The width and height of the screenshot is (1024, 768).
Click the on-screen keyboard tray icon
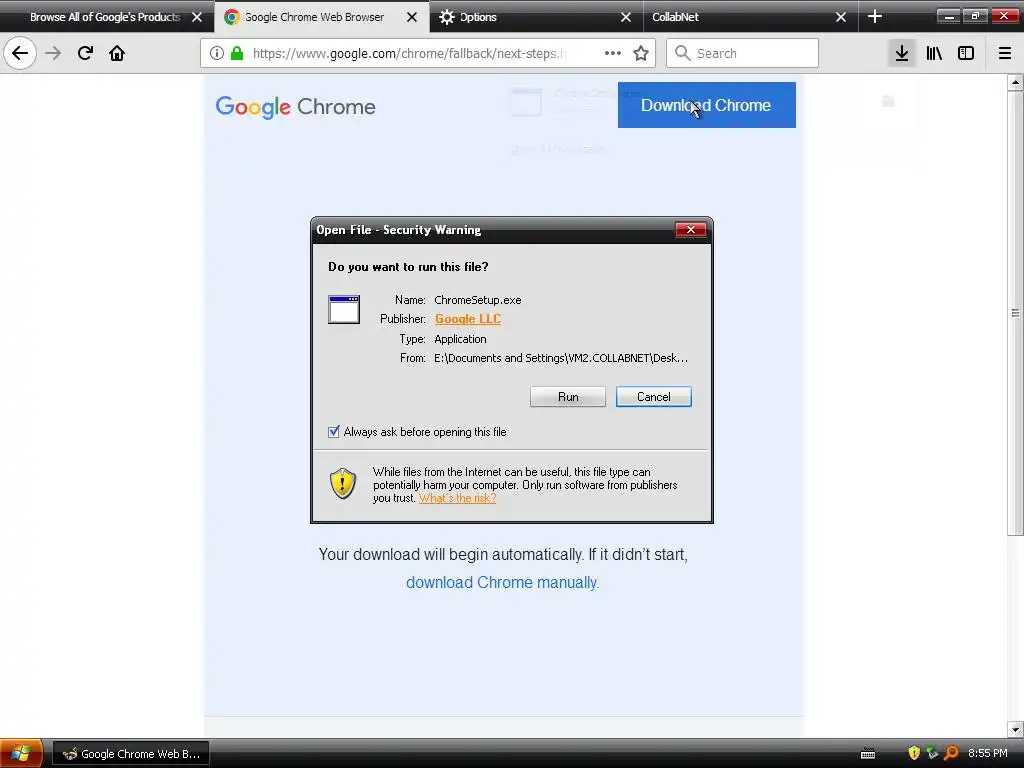coord(868,754)
